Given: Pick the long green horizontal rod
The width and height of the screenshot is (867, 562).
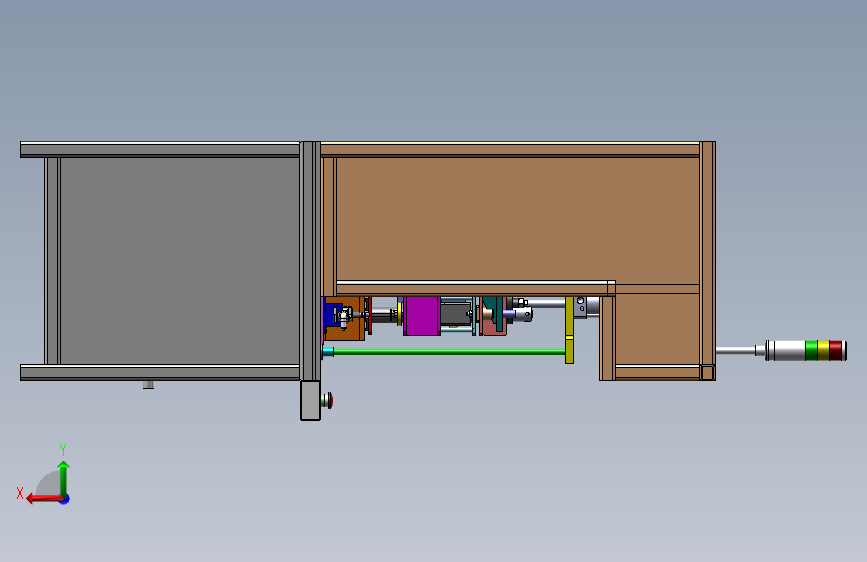Looking at the screenshot, I should [x=449, y=351].
